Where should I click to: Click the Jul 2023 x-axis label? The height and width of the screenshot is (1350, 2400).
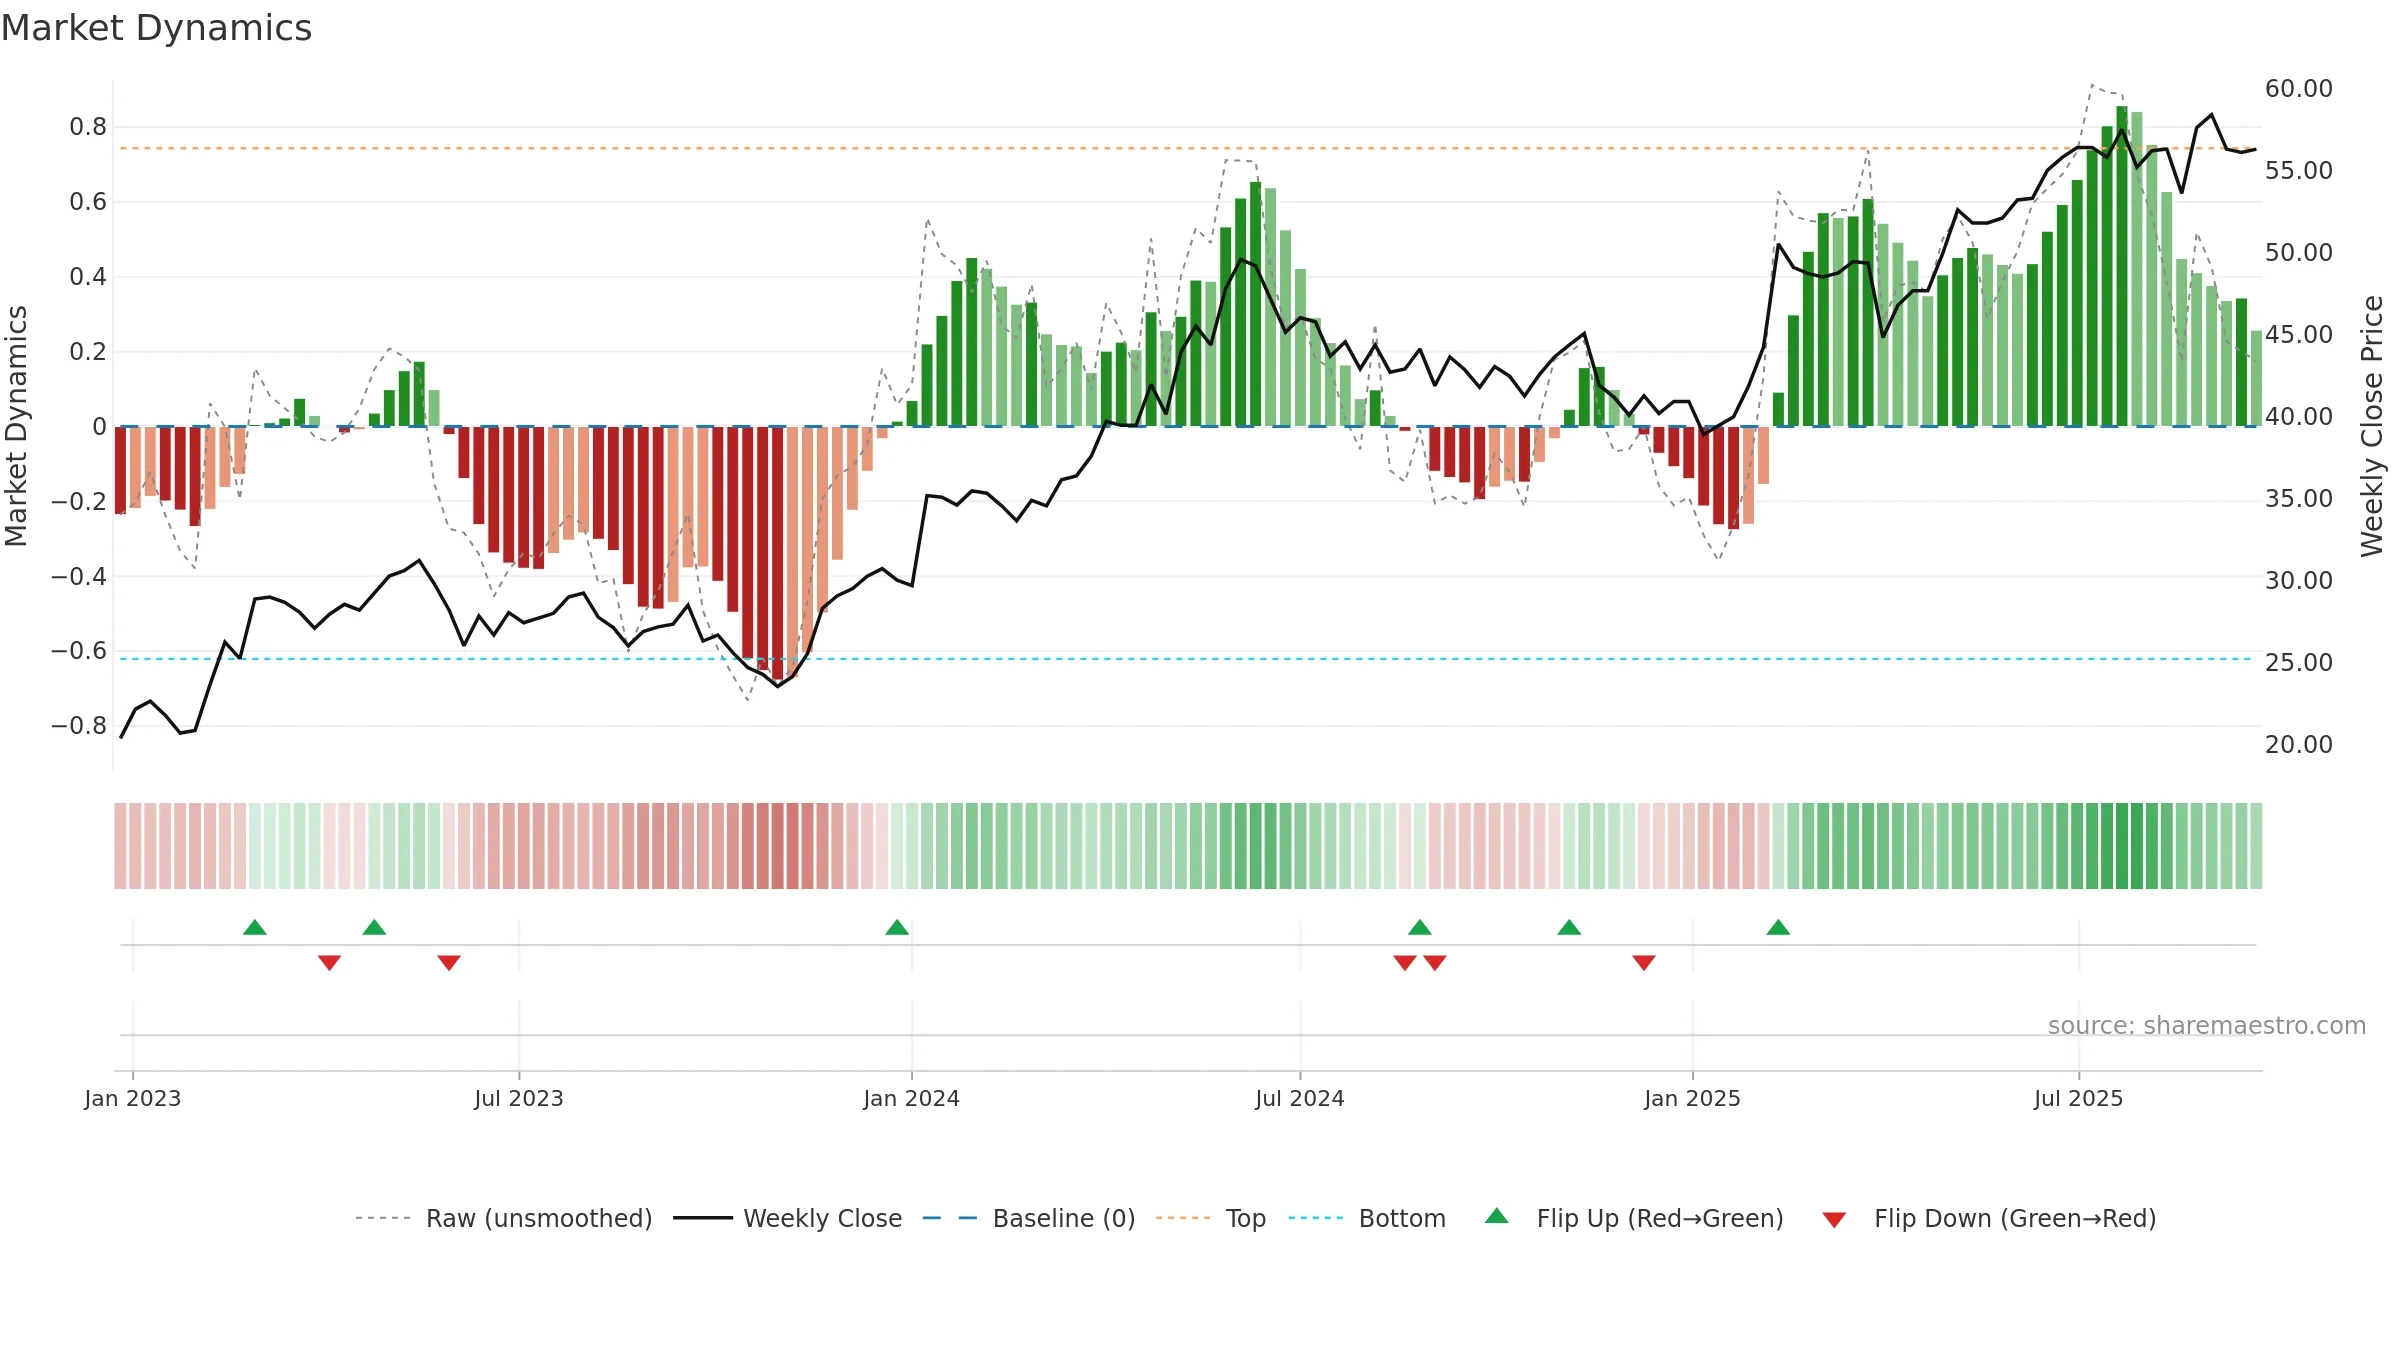(x=519, y=1099)
